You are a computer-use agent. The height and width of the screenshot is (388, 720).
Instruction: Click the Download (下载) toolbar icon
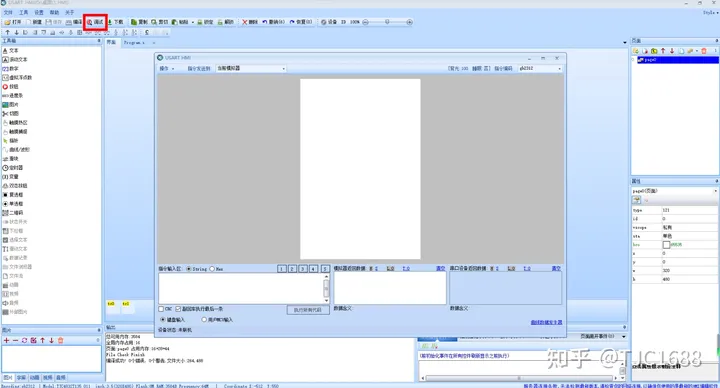(x=115, y=22)
